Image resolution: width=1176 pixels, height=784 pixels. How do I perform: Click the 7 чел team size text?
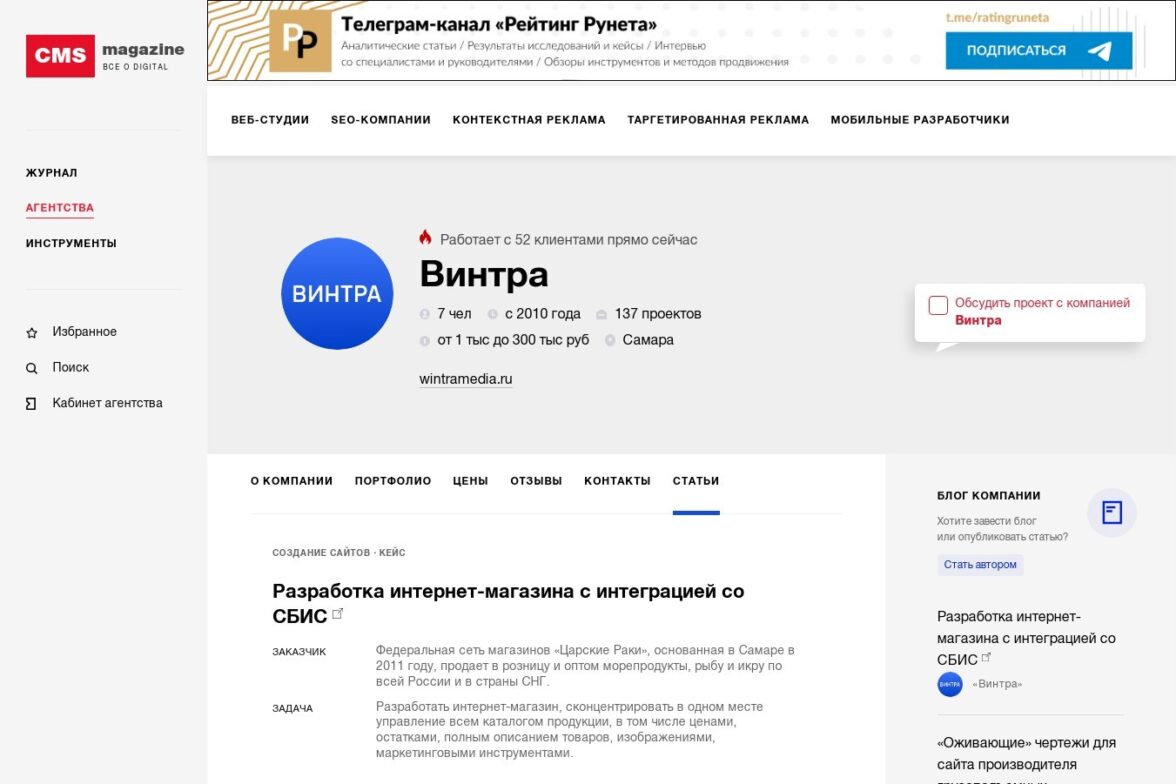pos(454,314)
